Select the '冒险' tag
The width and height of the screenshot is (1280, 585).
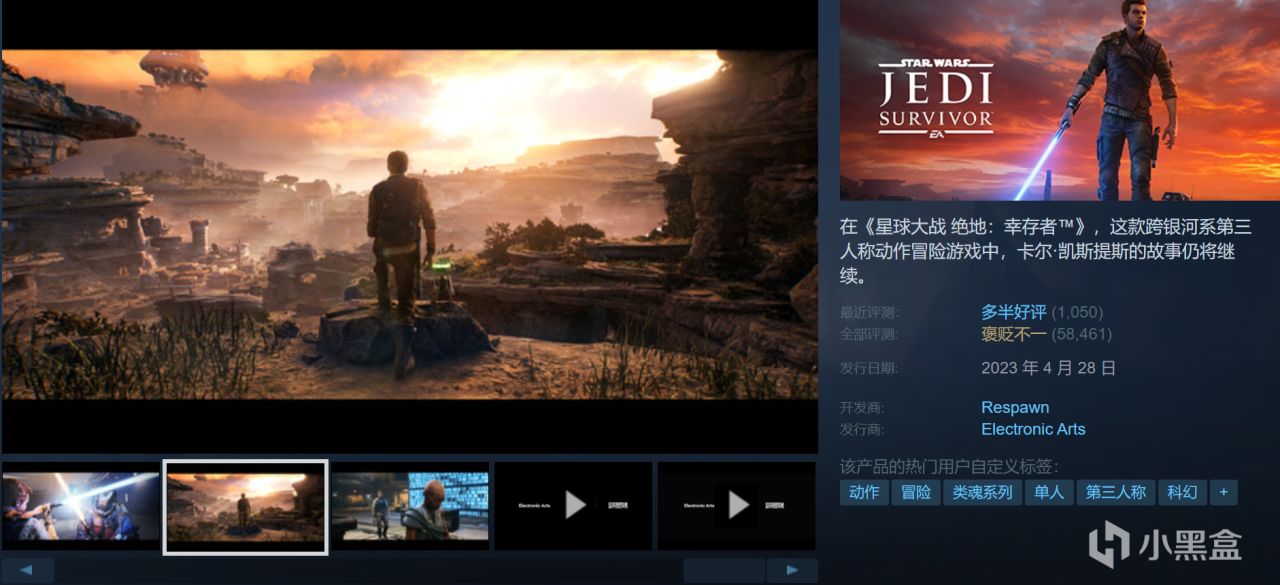[916, 492]
